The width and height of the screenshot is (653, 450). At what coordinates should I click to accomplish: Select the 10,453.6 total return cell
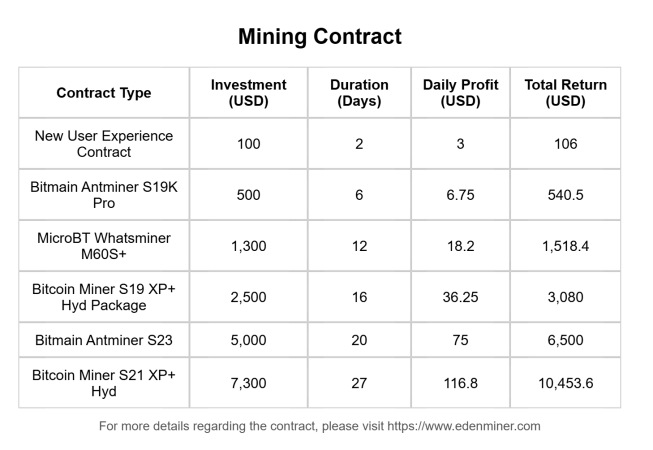pos(565,384)
